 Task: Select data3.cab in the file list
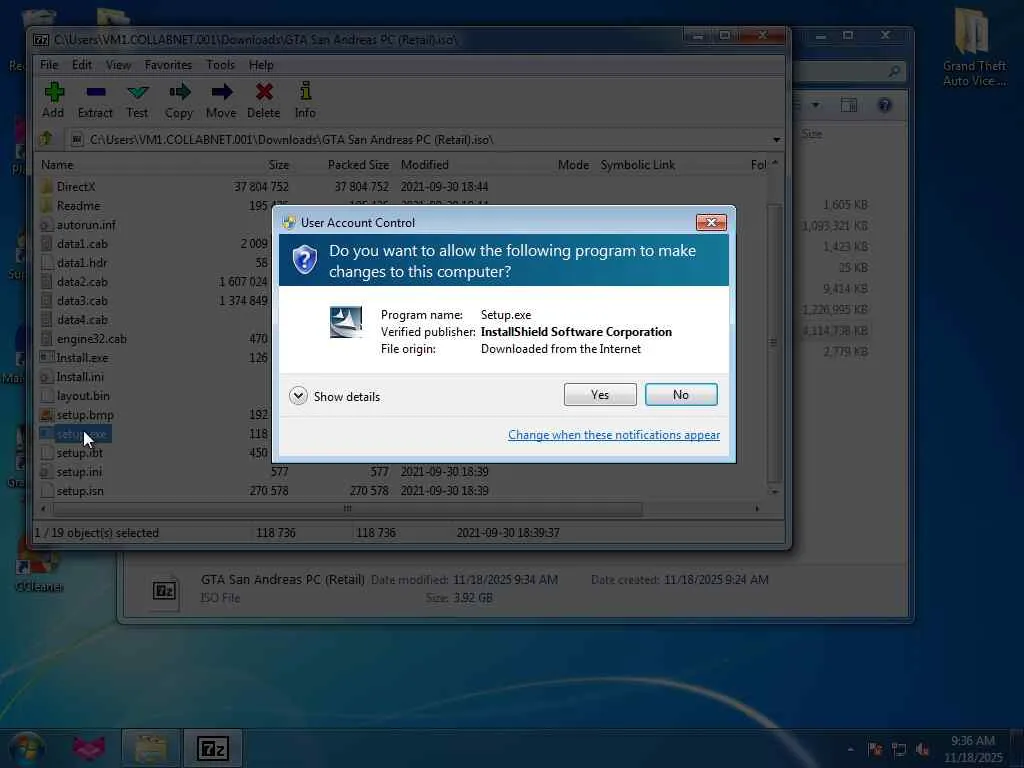82,300
